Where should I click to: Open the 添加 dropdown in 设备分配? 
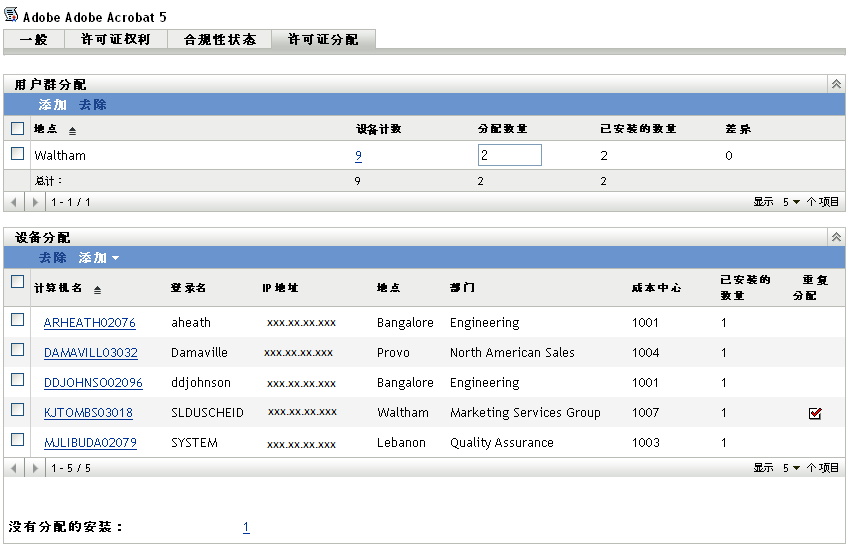point(99,258)
